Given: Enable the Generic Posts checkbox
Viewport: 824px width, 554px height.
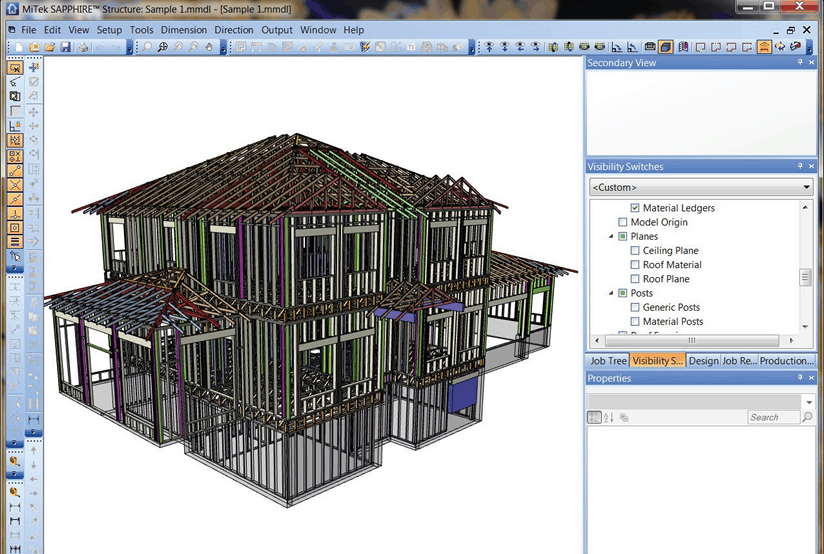Looking at the screenshot, I should pyautogui.click(x=635, y=307).
